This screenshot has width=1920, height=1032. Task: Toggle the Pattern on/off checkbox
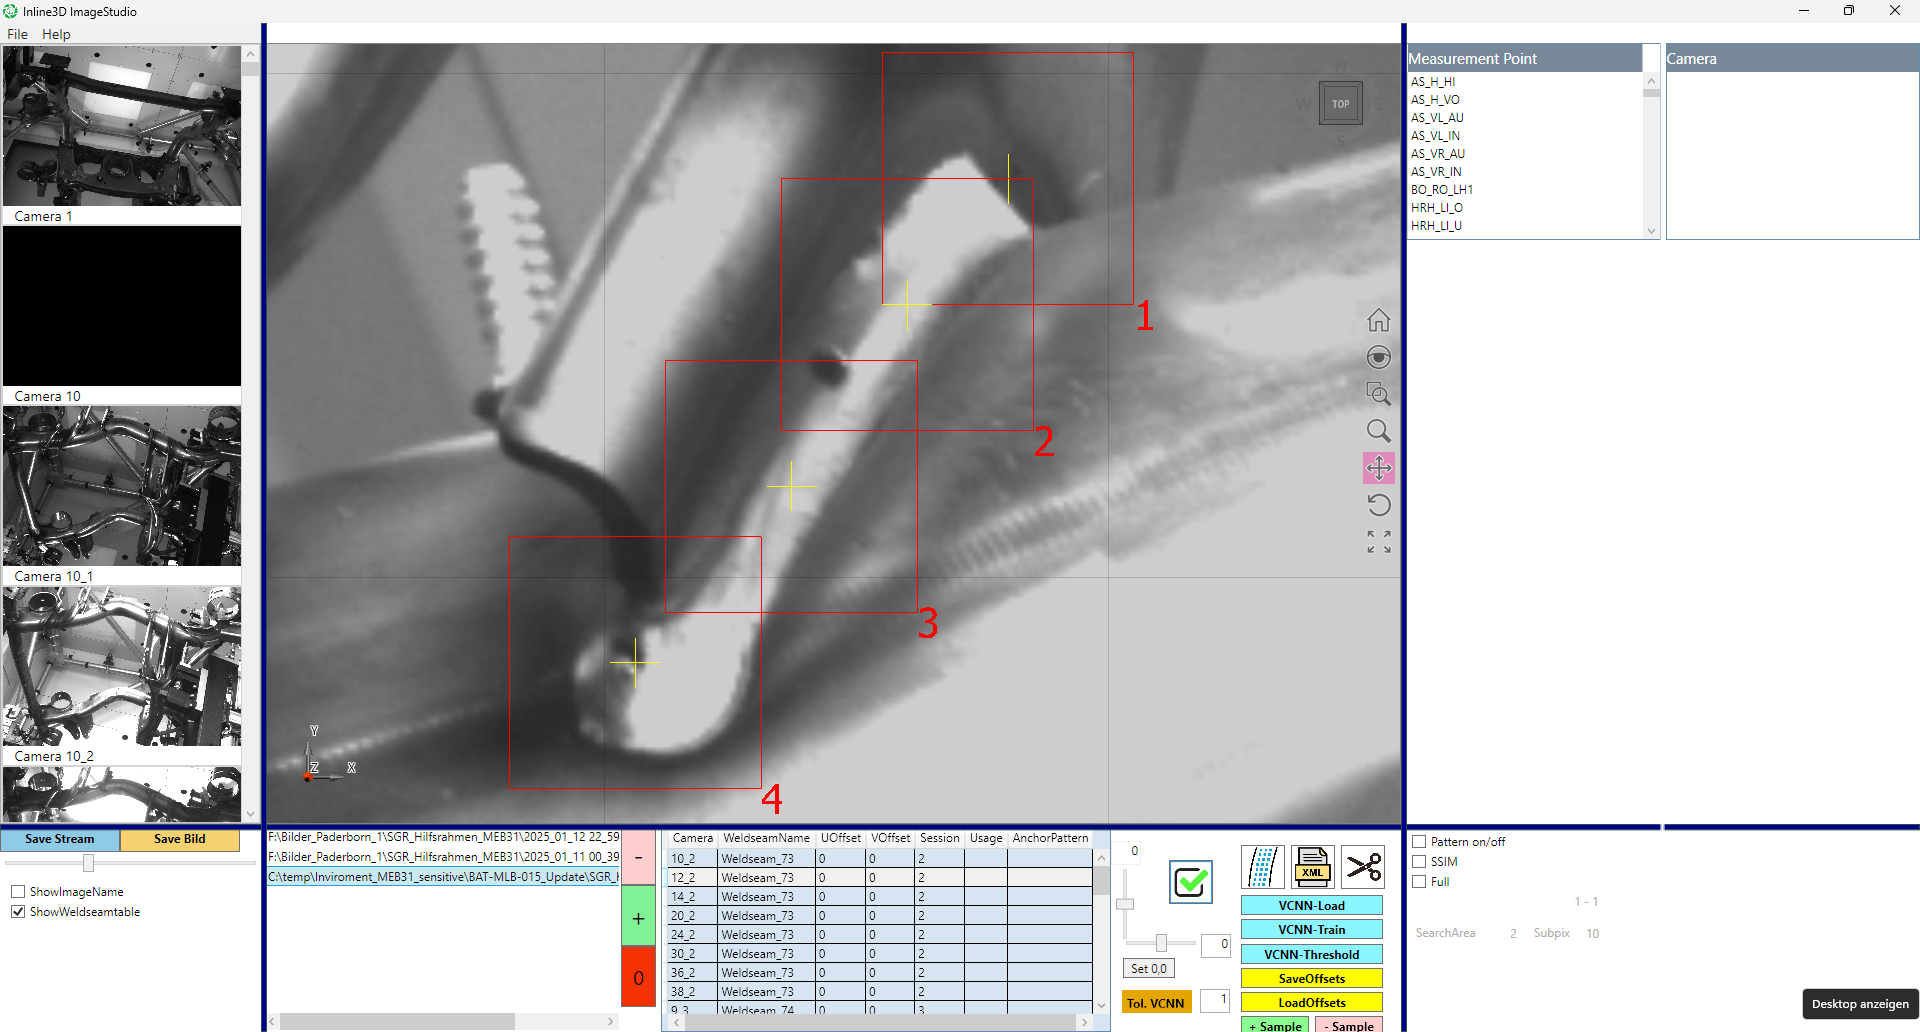[x=1419, y=842]
